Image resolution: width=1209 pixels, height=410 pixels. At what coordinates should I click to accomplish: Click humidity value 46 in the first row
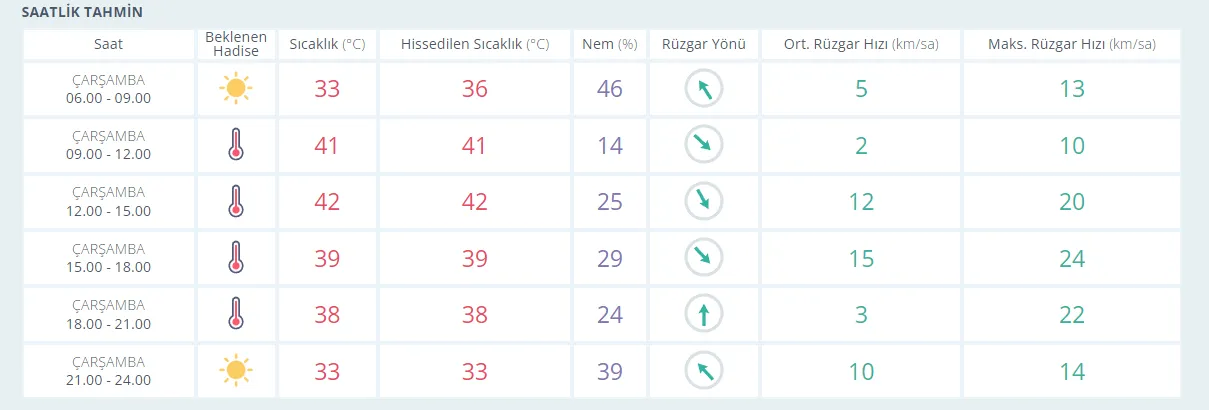(609, 89)
